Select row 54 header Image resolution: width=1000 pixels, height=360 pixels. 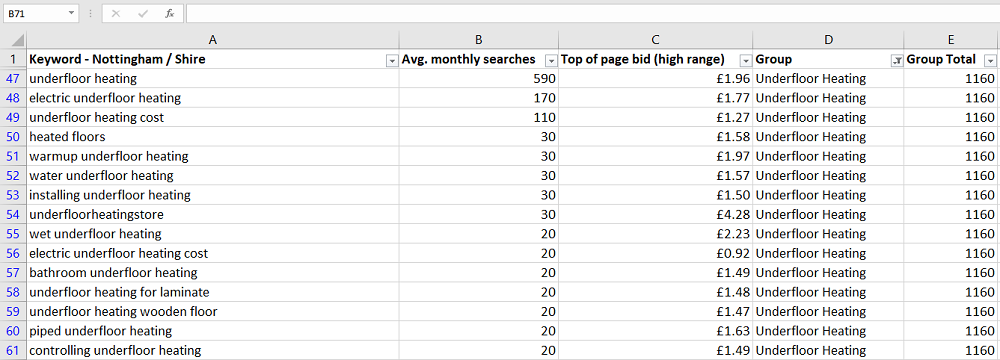click(x=13, y=215)
